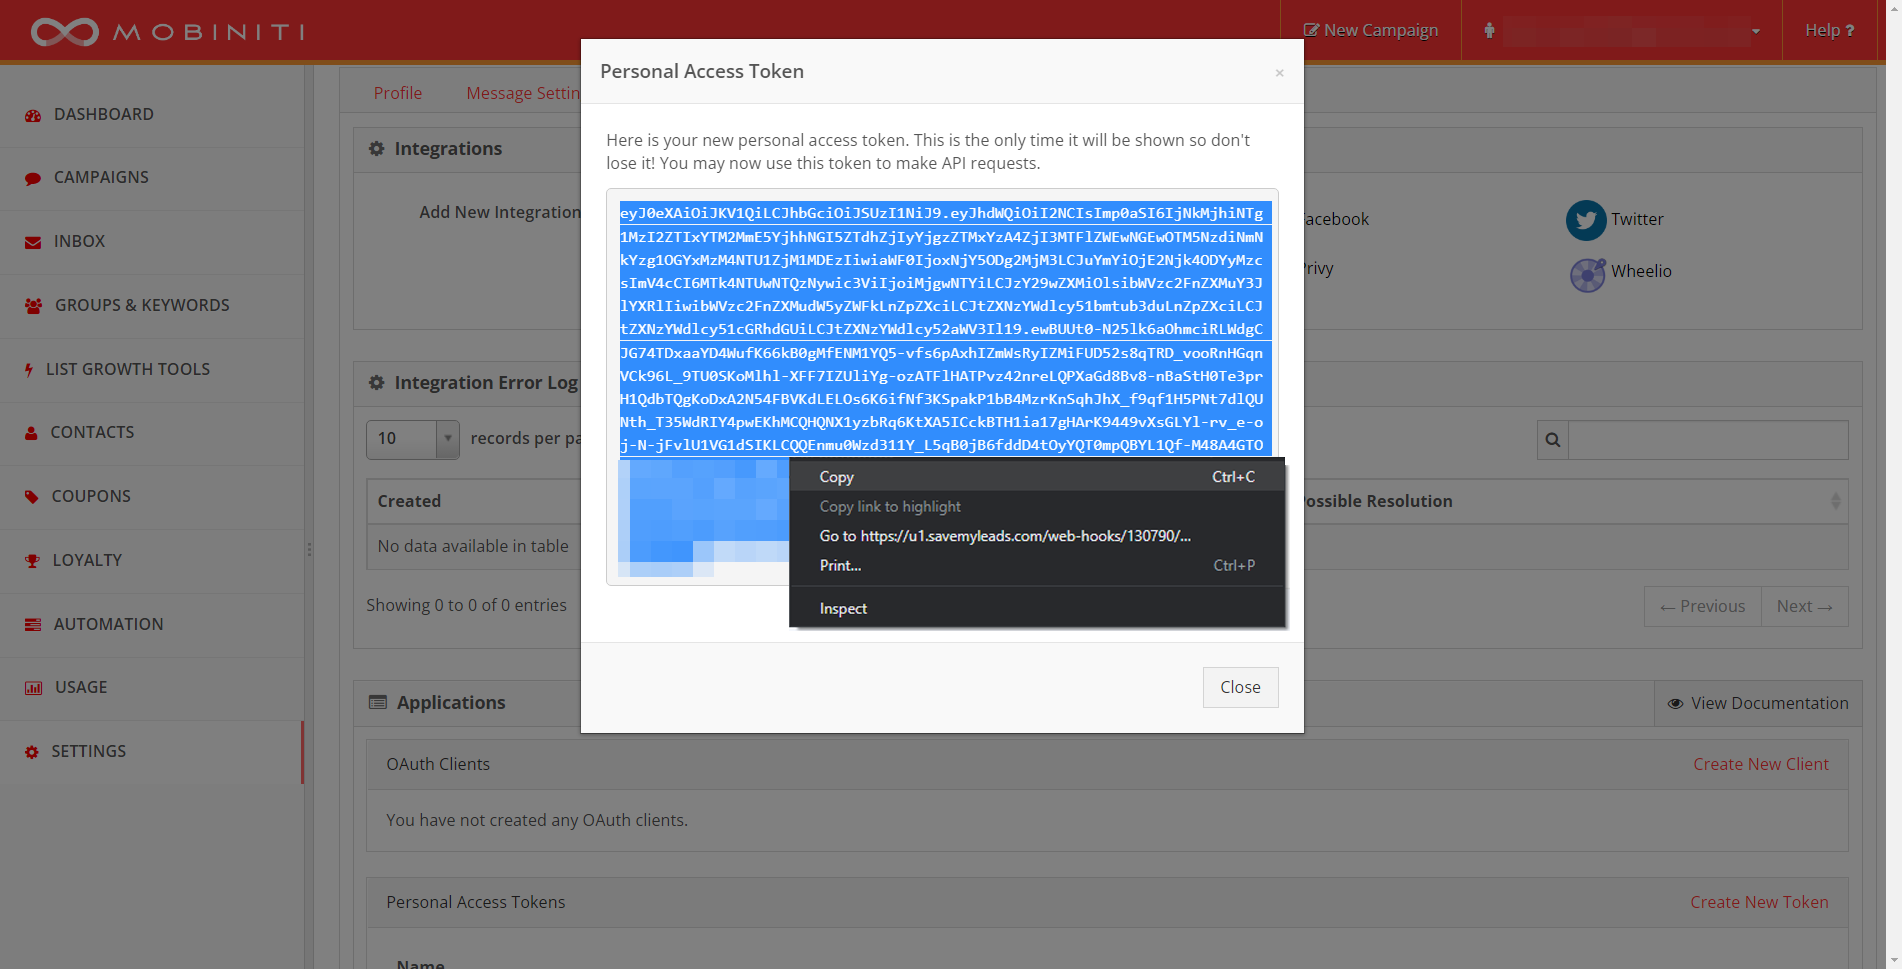Focus the error log search field
Image resolution: width=1902 pixels, height=969 pixels.
(x=1708, y=440)
